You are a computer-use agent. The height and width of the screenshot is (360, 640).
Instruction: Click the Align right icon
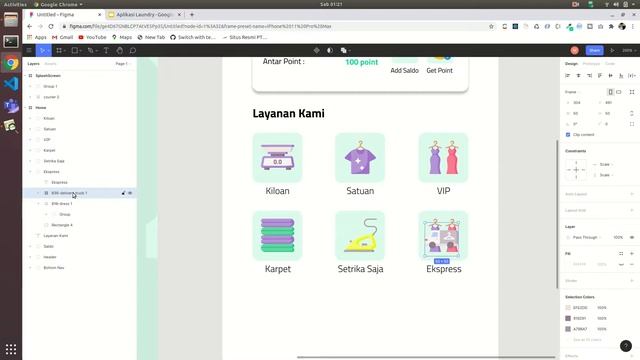click(x=589, y=76)
